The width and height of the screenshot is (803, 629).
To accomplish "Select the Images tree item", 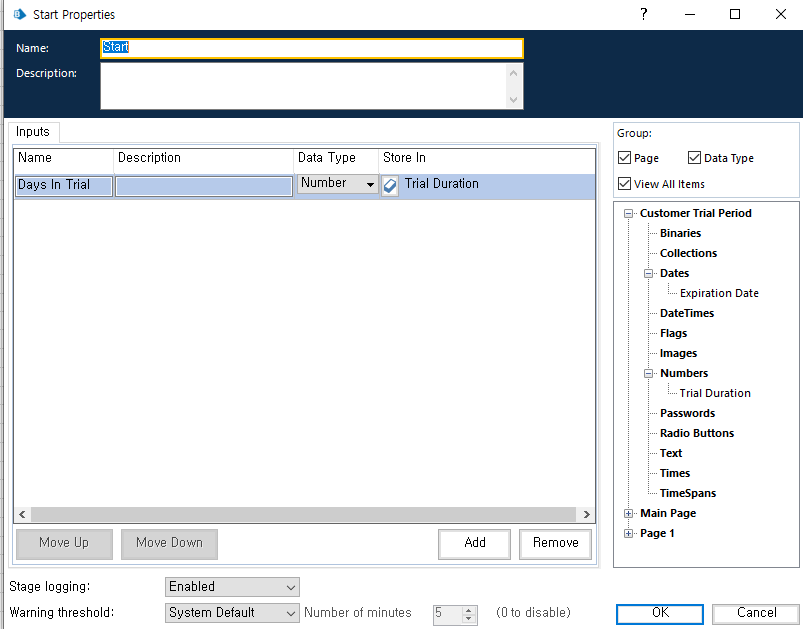I will tap(678, 353).
